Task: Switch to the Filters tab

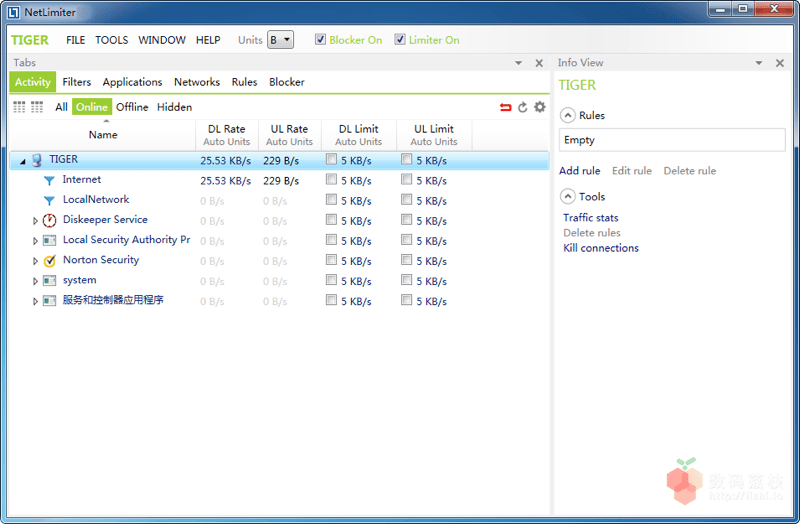Action: click(x=77, y=82)
